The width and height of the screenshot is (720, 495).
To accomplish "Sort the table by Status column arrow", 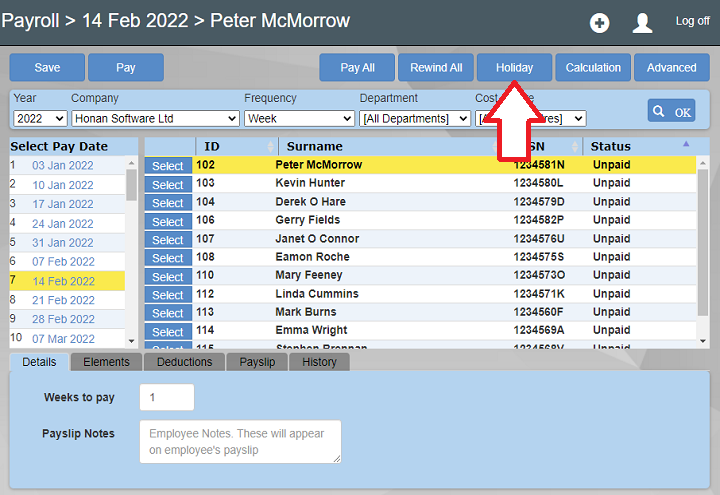I will [686, 144].
